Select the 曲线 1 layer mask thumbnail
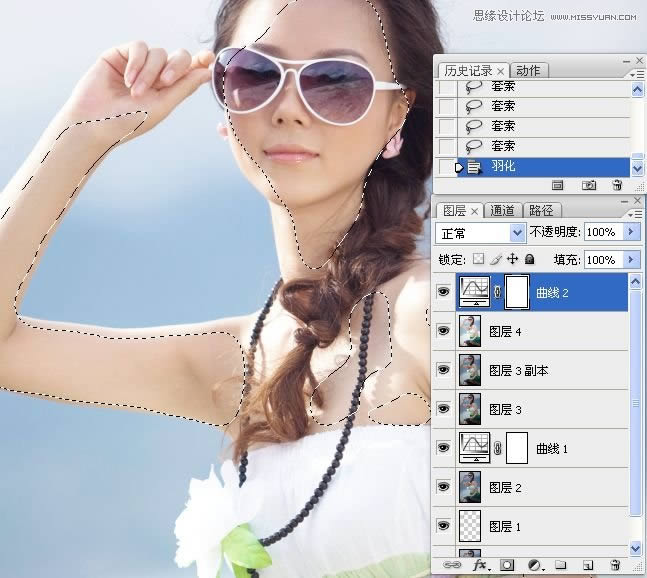Image resolution: width=647 pixels, height=578 pixels. coord(517,448)
